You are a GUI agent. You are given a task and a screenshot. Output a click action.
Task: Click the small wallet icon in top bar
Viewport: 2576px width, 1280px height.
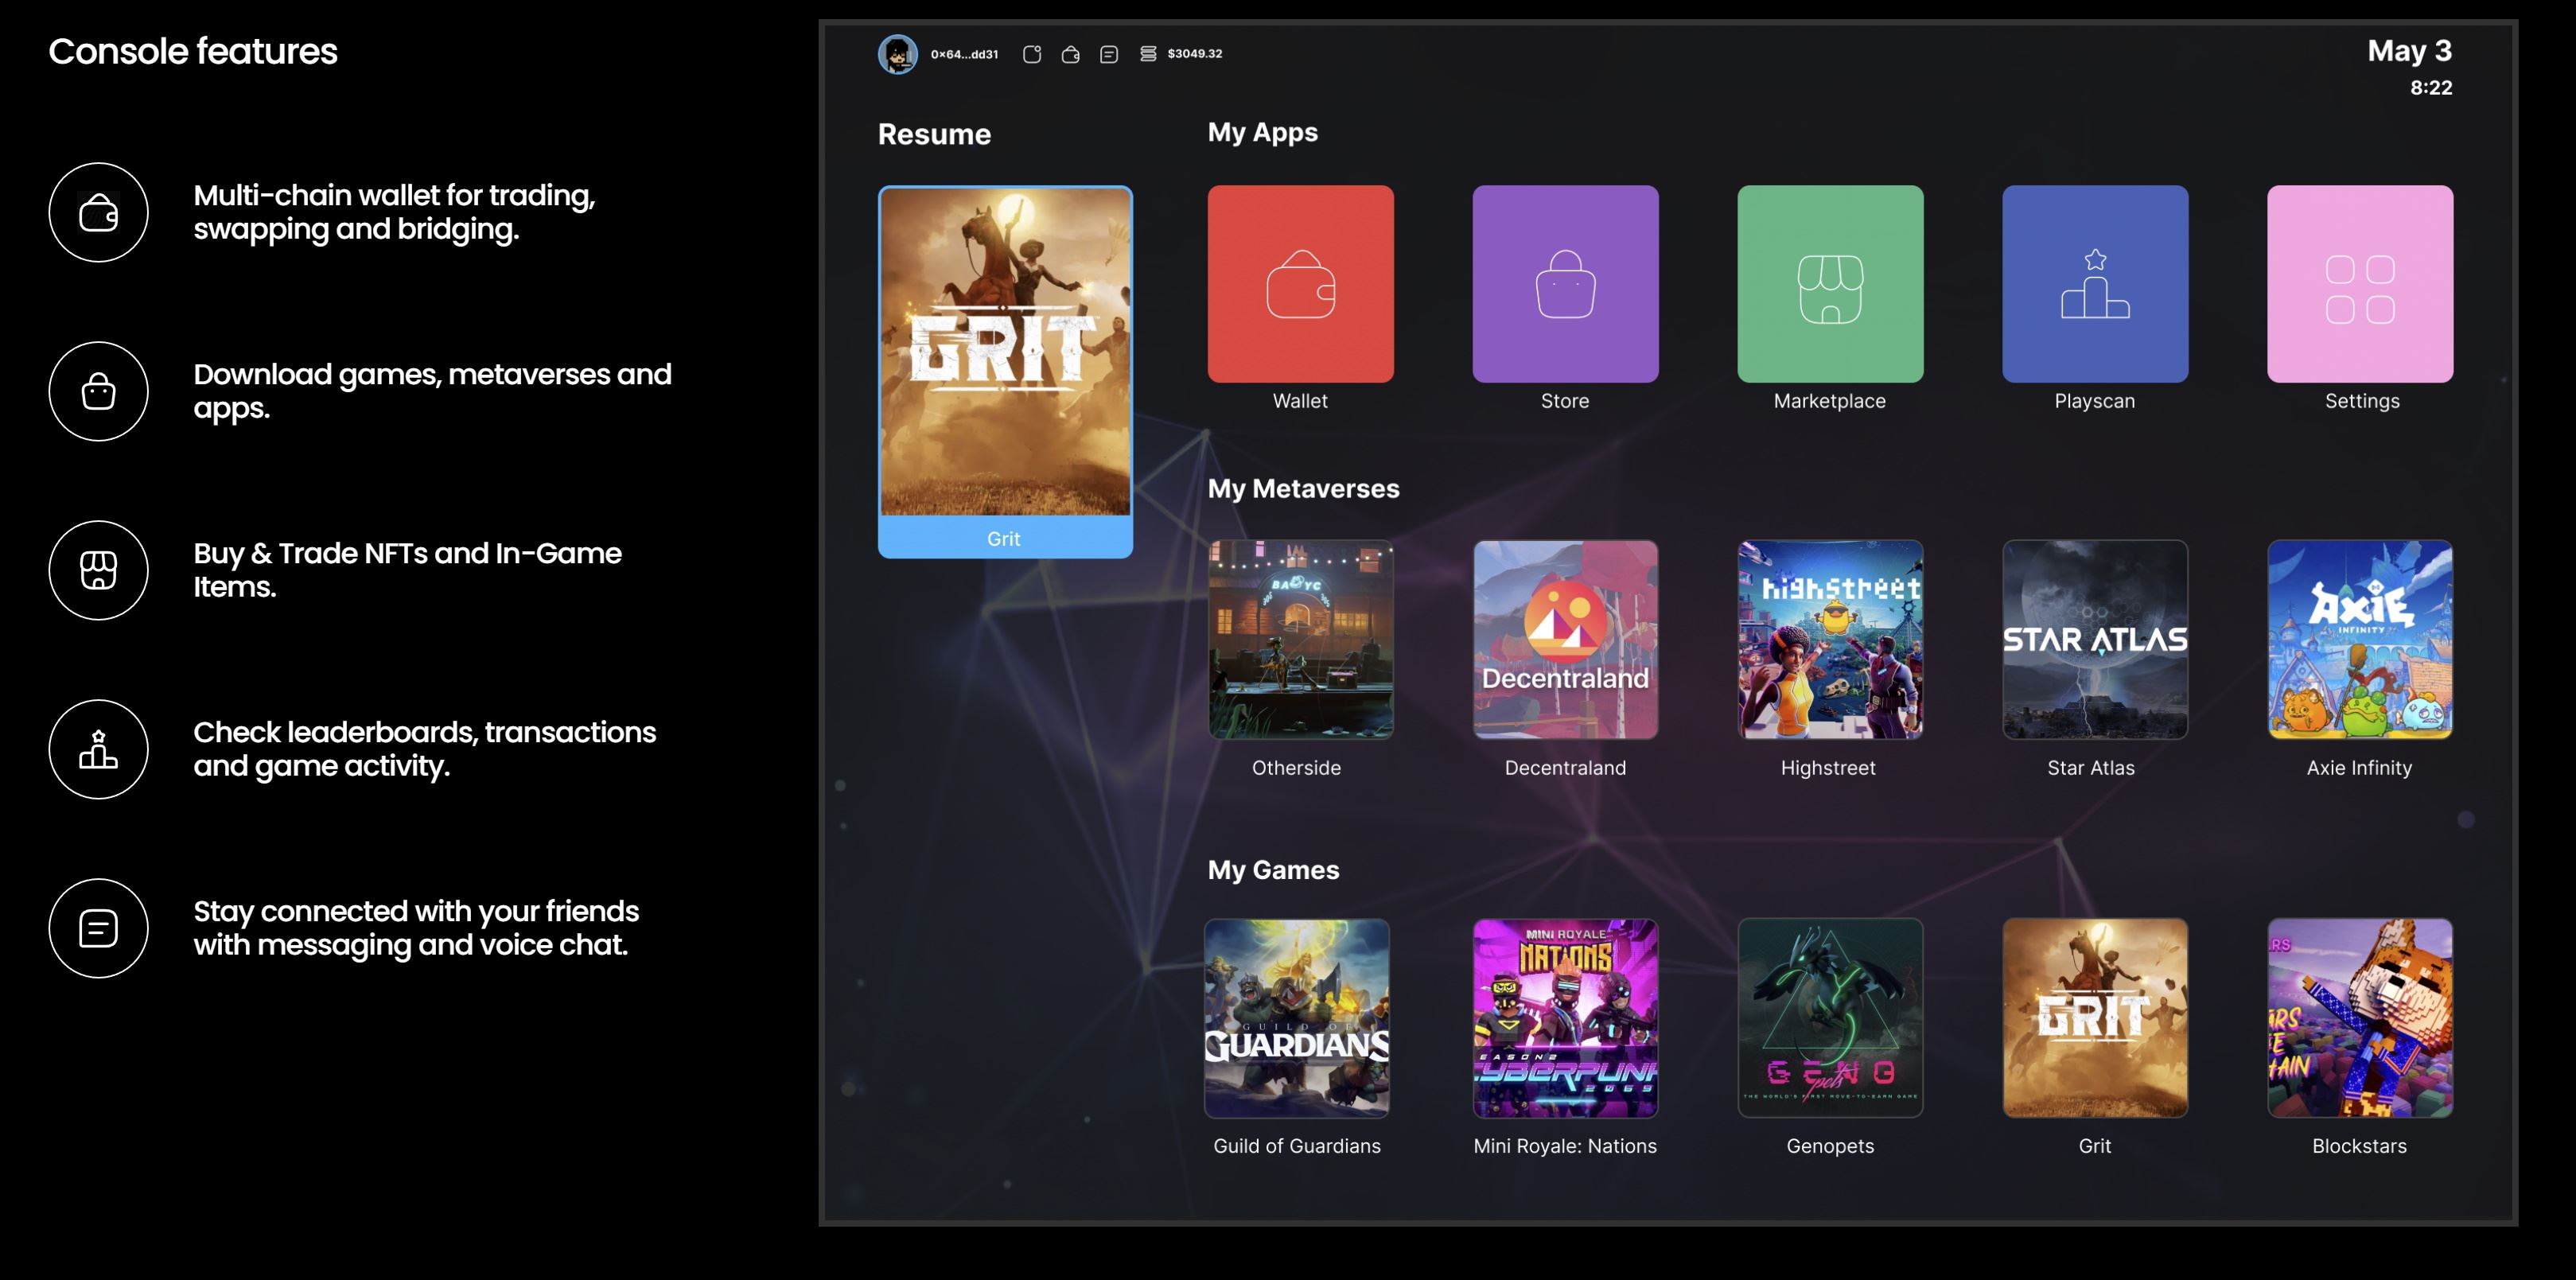(1070, 54)
